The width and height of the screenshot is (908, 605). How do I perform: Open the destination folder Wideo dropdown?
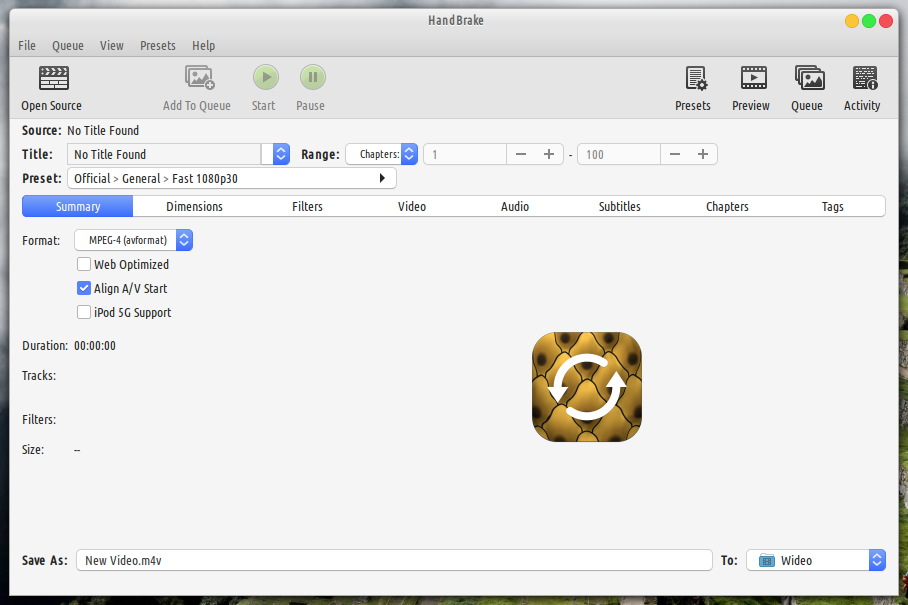pyautogui.click(x=815, y=560)
